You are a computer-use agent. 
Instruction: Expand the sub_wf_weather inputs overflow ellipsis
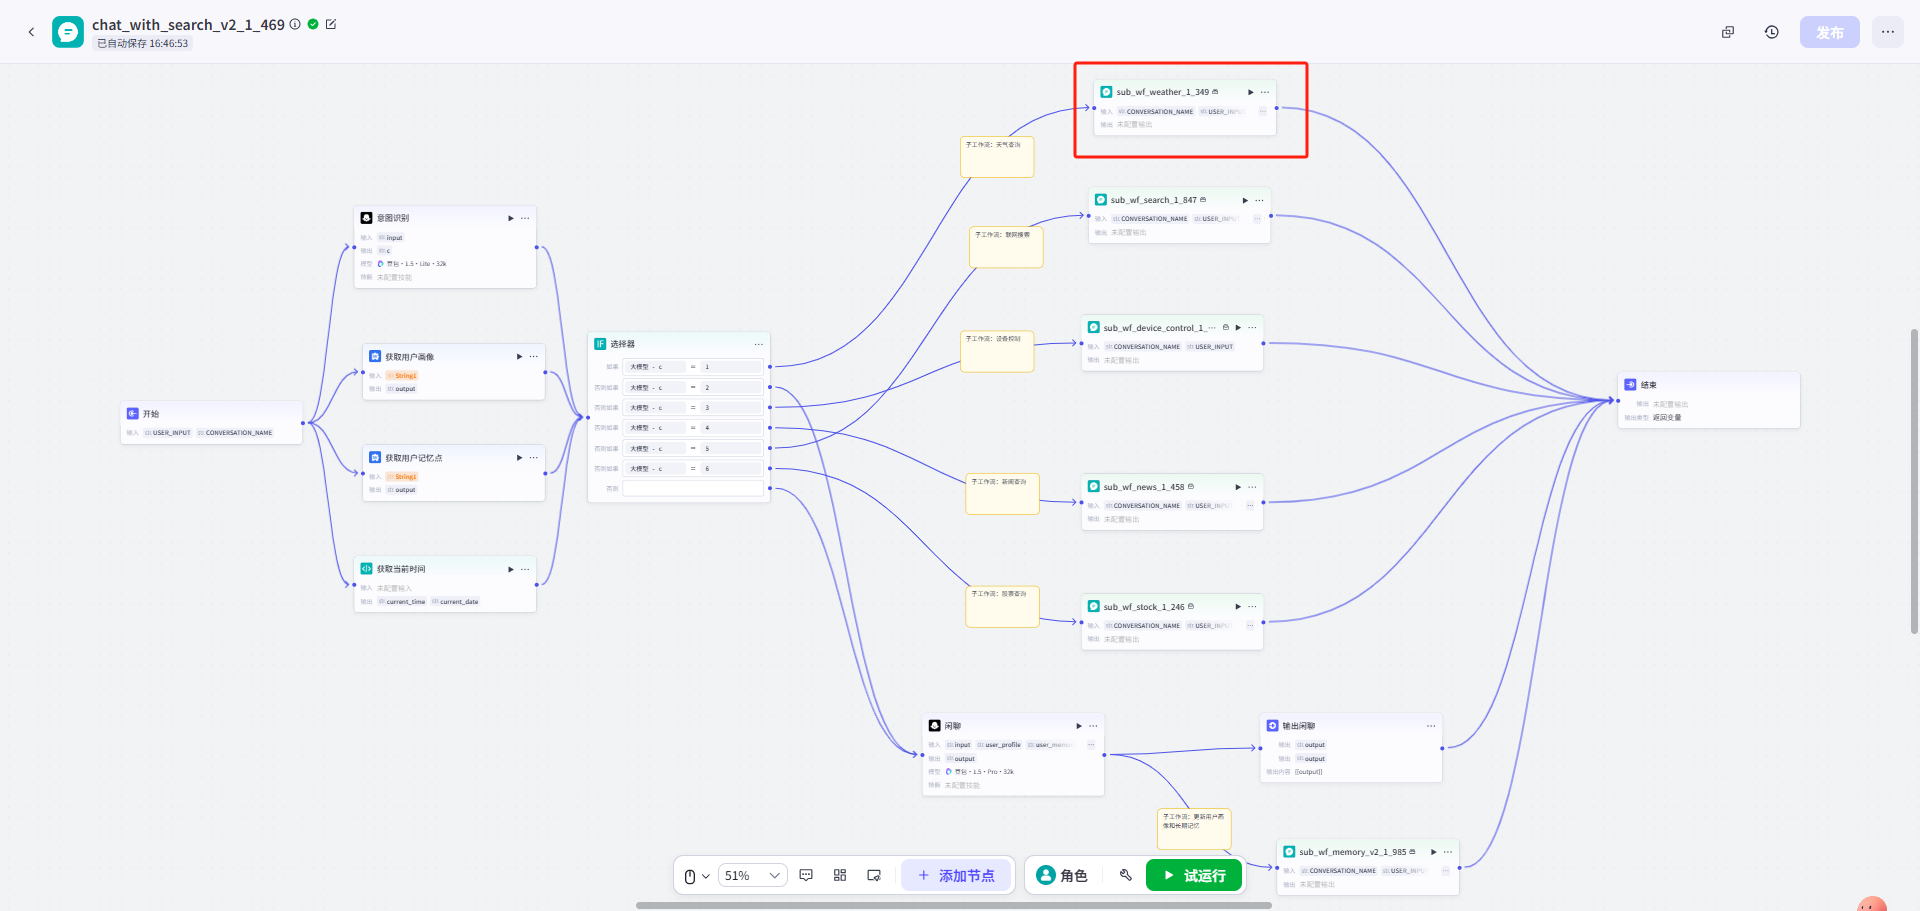[1263, 111]
